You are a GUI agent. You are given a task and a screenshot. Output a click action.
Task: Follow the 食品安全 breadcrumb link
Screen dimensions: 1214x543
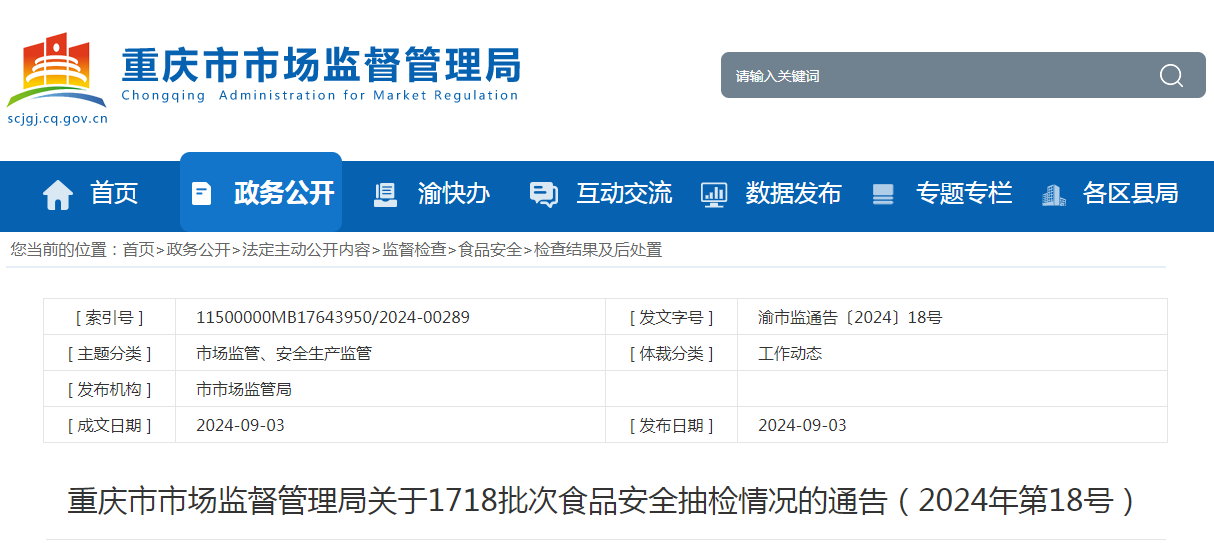[x=490, y=250]
